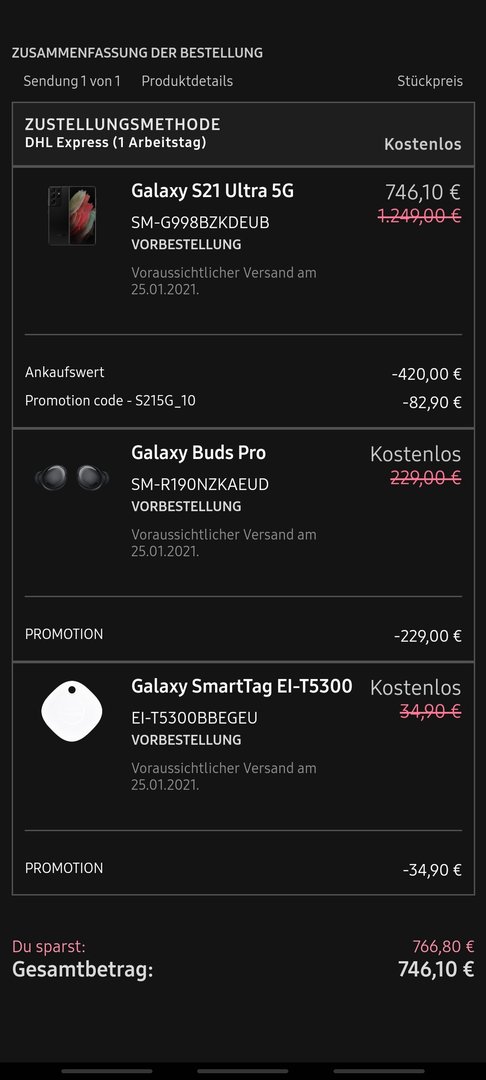Tap the Stückpreis column header
The image size is (486, 1080).
point(430,81)
